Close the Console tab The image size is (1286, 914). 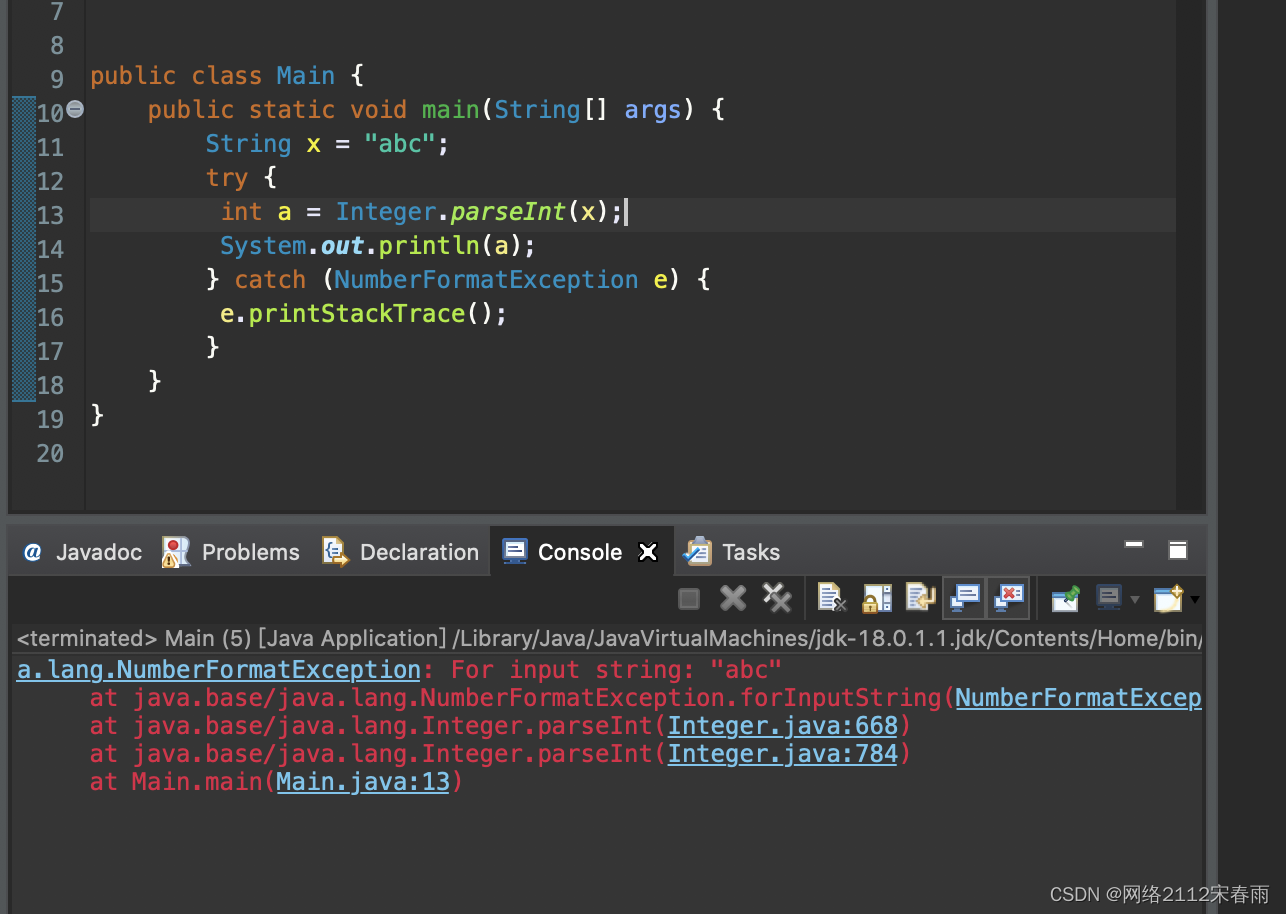point(648,552)
